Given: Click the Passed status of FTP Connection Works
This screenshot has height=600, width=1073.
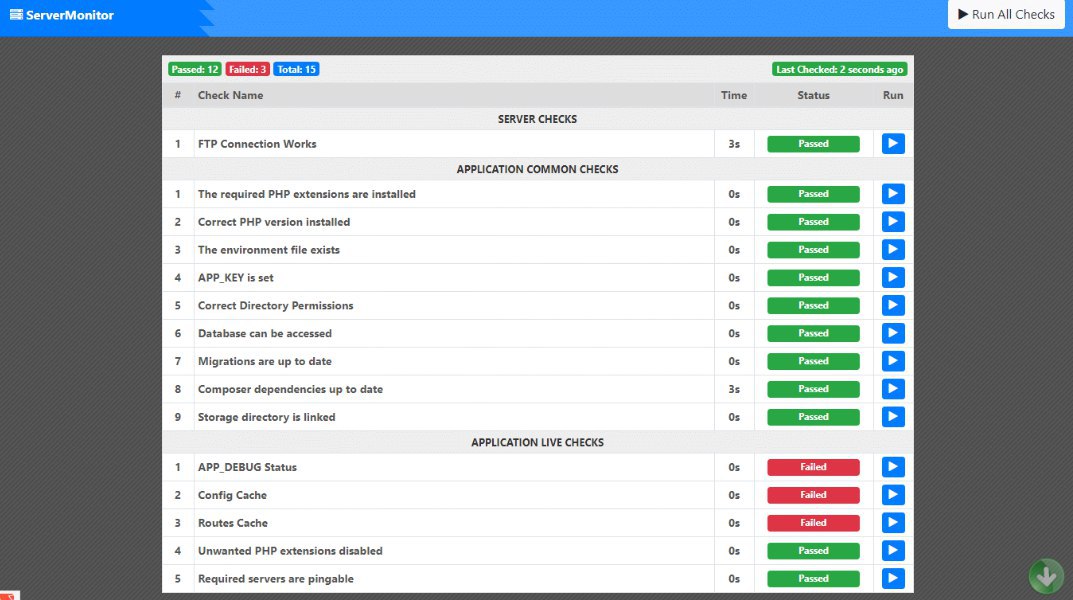Looking at the screenshot, I should pyautogui.click(x=813, y=144).
